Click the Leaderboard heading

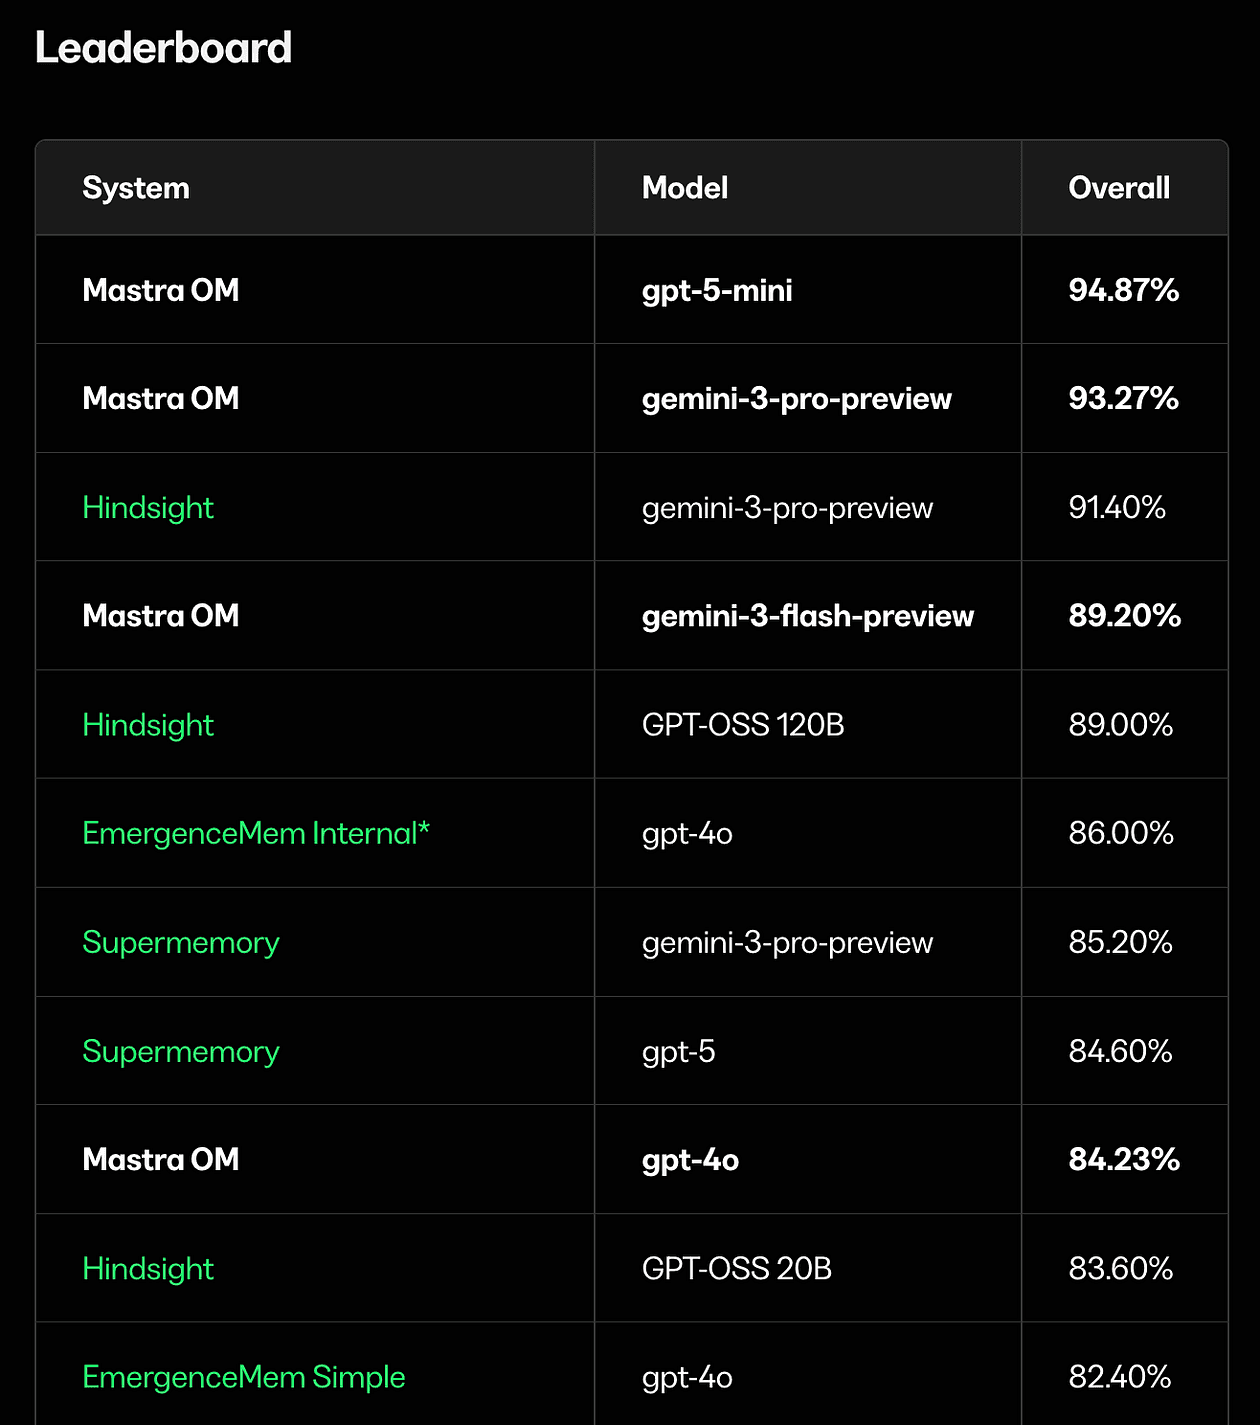click(164, 48)
